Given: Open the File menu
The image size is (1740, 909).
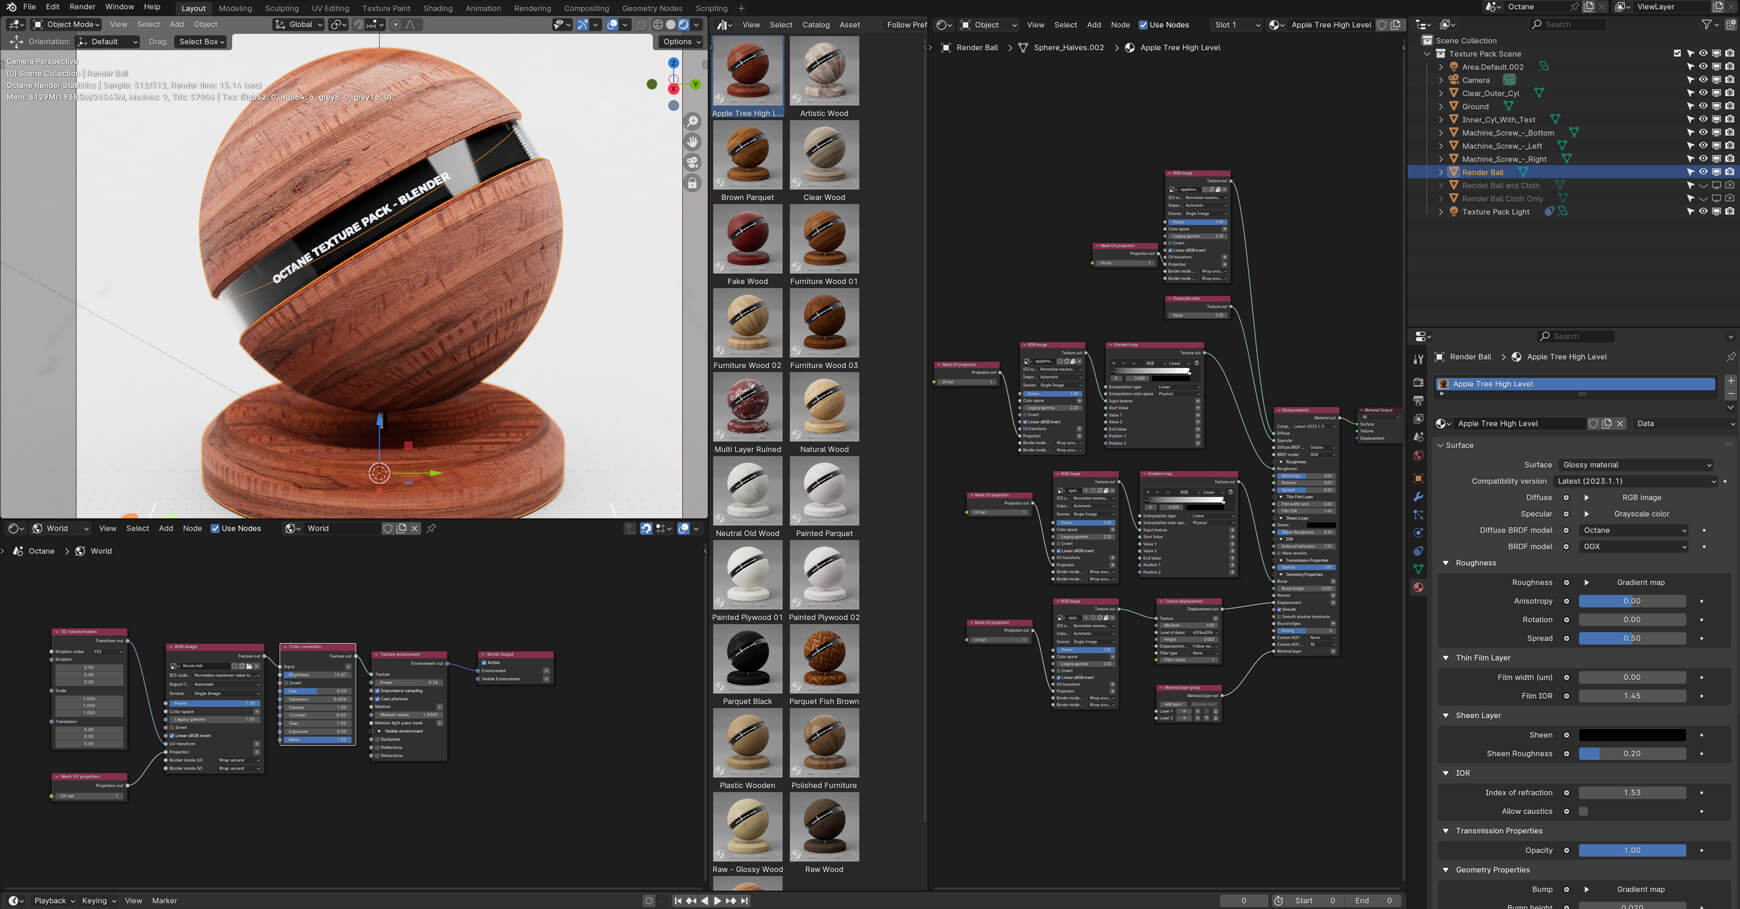Looking at the screenshot, I should coord(30,7).
